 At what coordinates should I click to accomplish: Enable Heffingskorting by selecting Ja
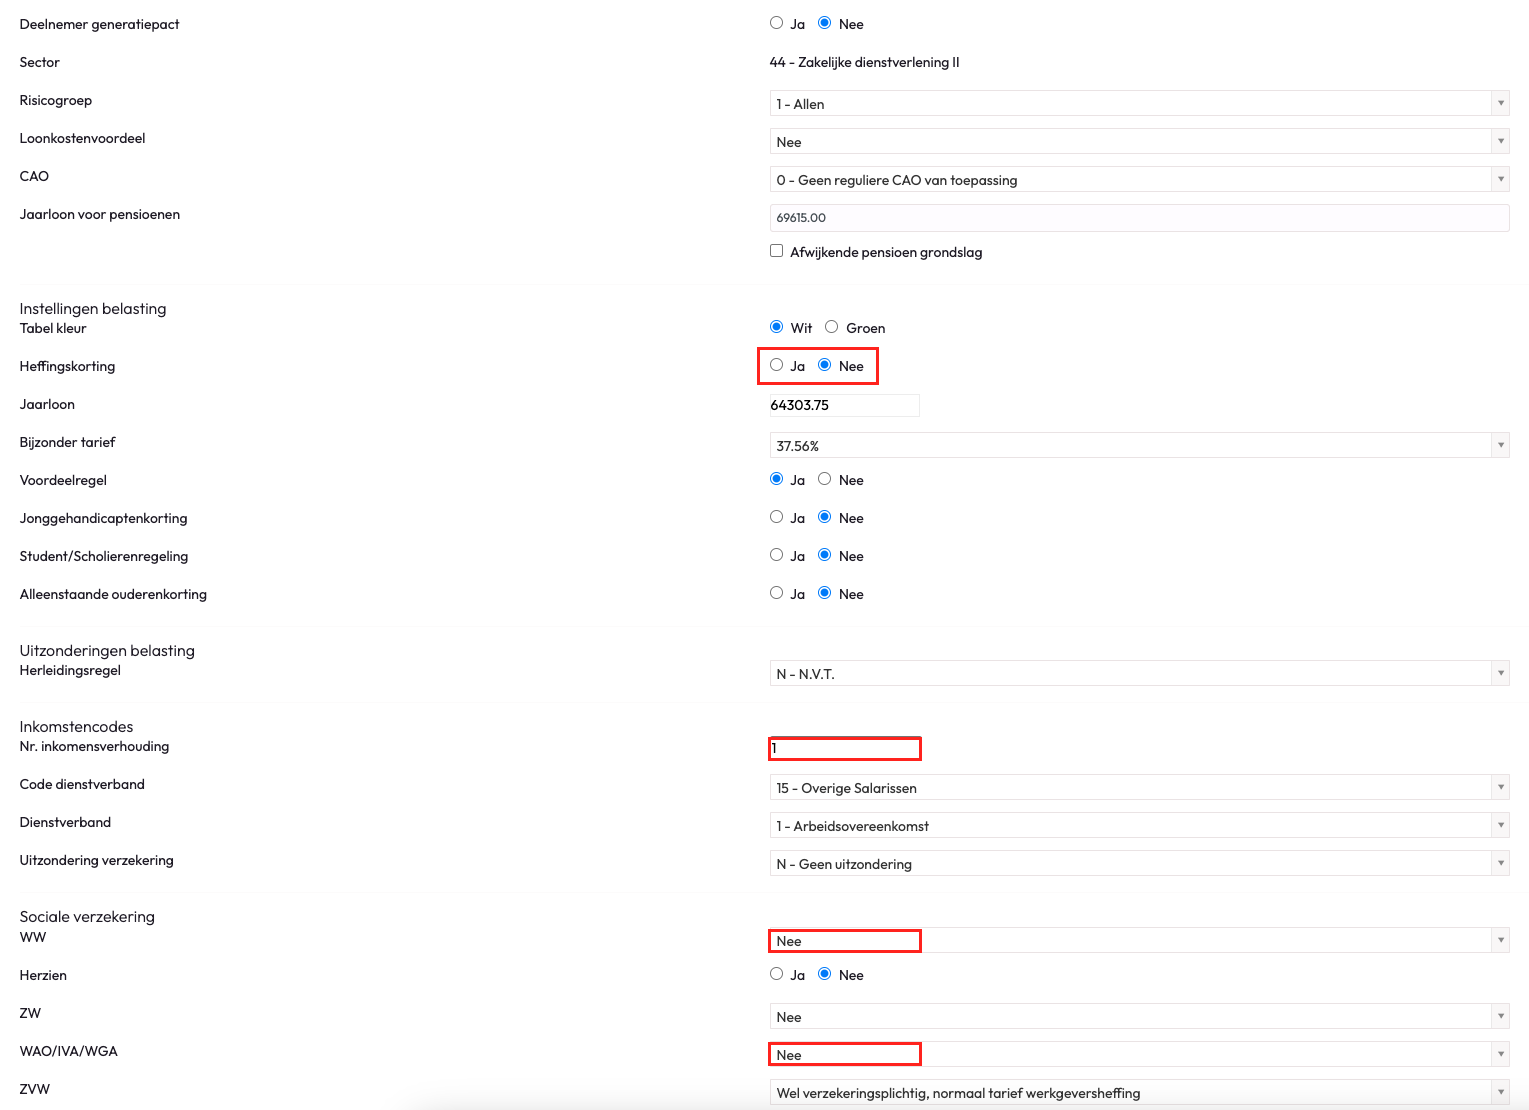click(776, 365)
